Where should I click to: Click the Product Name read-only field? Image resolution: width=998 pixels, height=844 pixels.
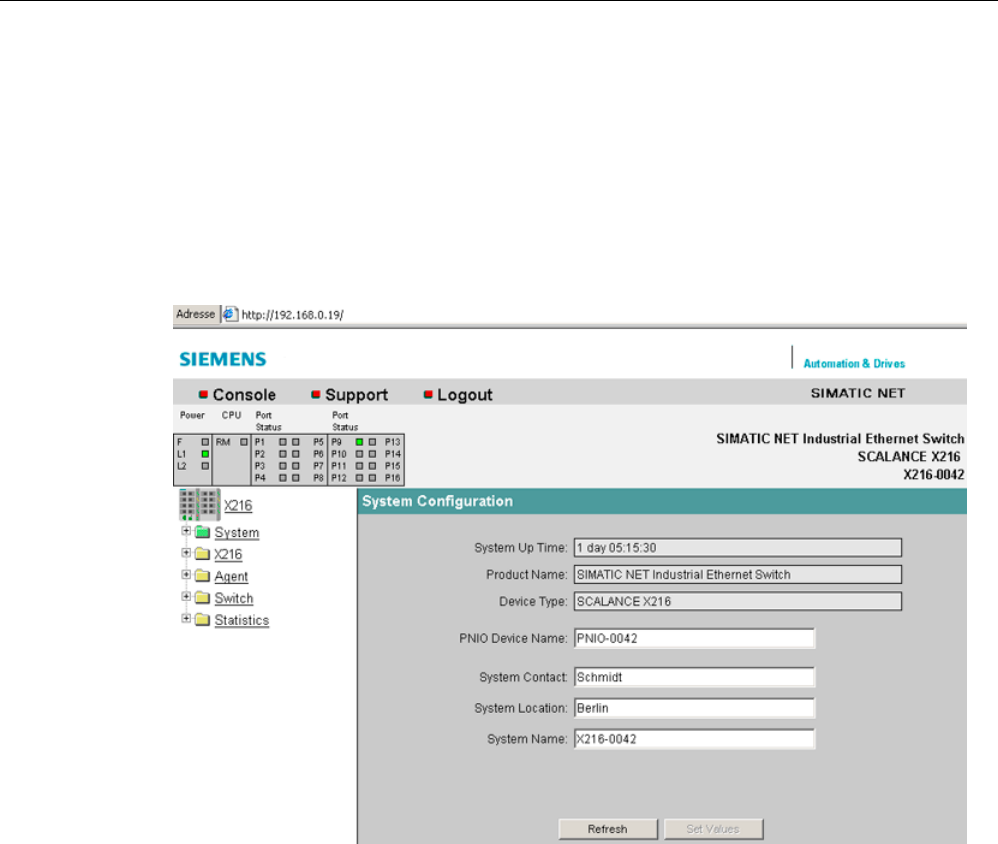click(738, 575)
